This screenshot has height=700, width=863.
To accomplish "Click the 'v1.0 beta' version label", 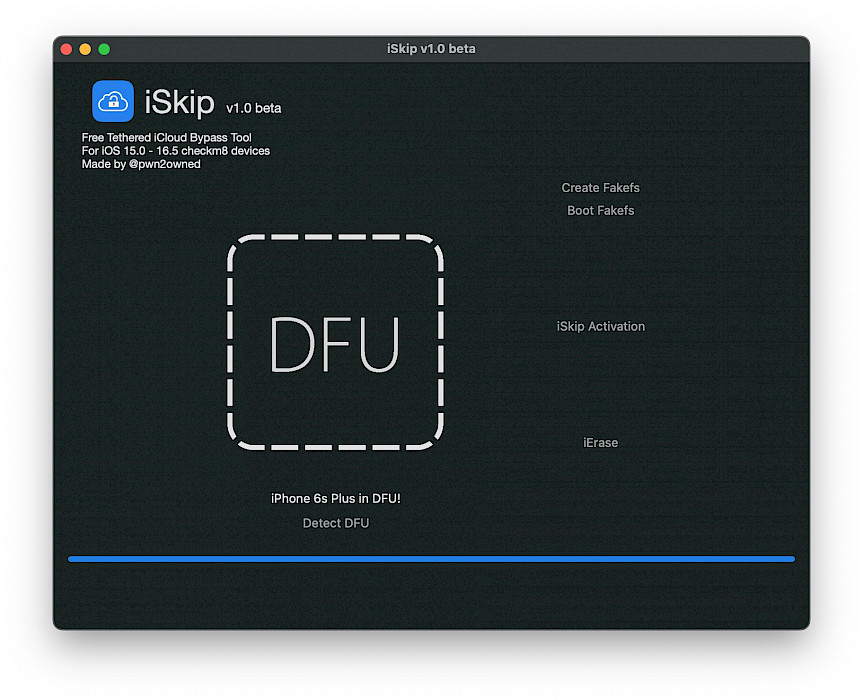I will pos(254,108).
